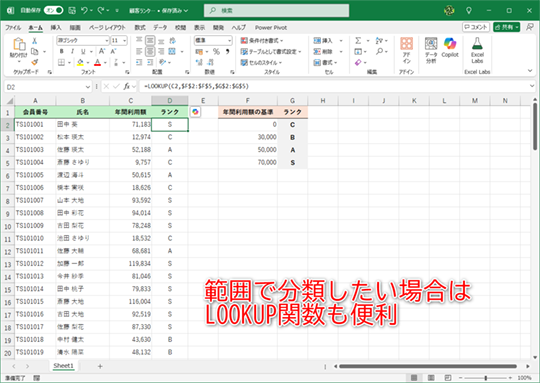Switch to Page Break Preview in status bar
Screen dimensions: 540x383
(448, 378)
